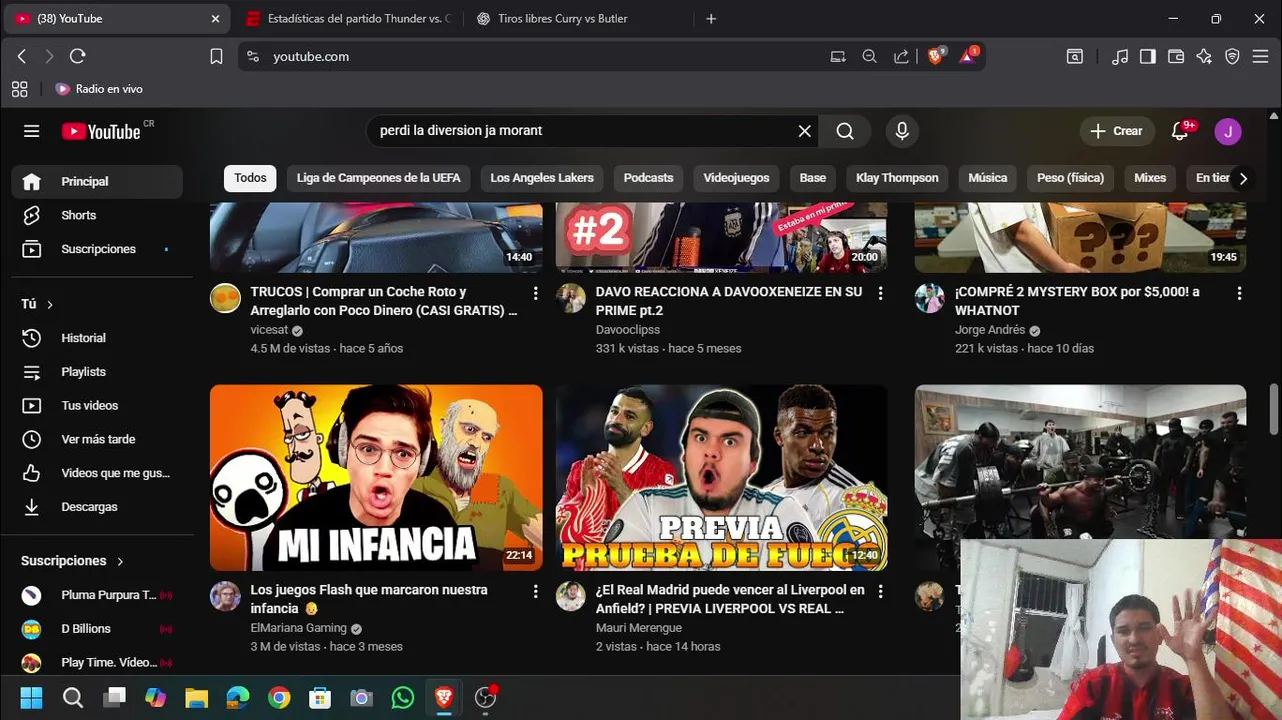
Task: Open vicesat channel name
Action: tap(269, 330)
